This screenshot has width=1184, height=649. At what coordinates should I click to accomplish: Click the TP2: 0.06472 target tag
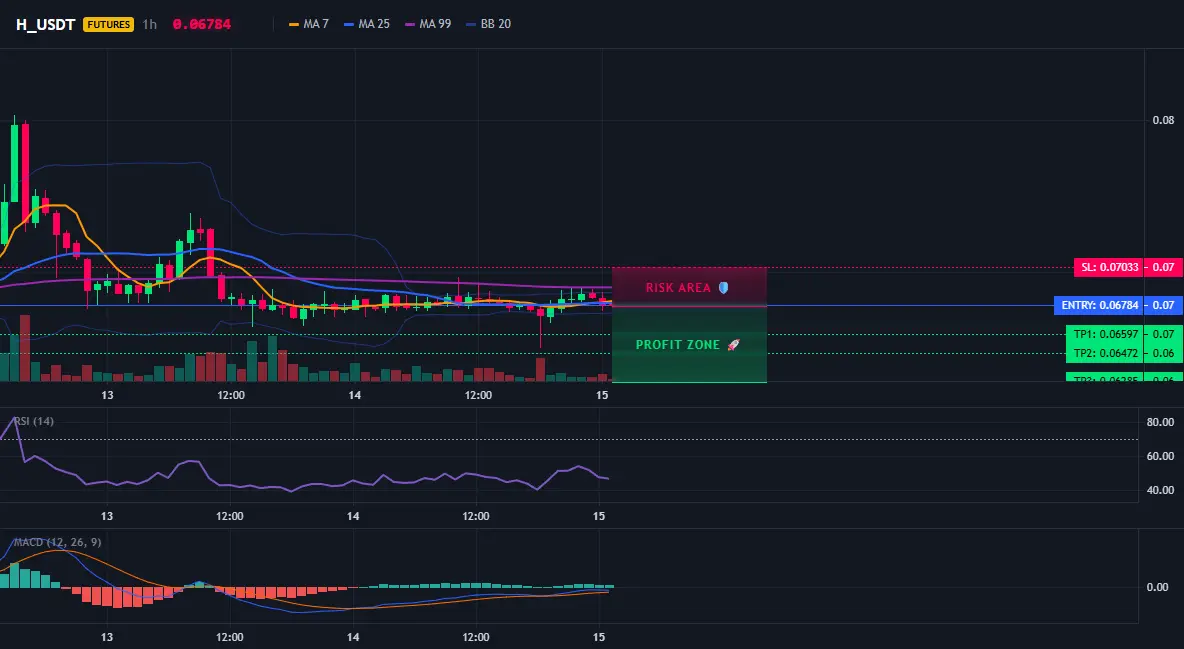[x=1104, y=353]
